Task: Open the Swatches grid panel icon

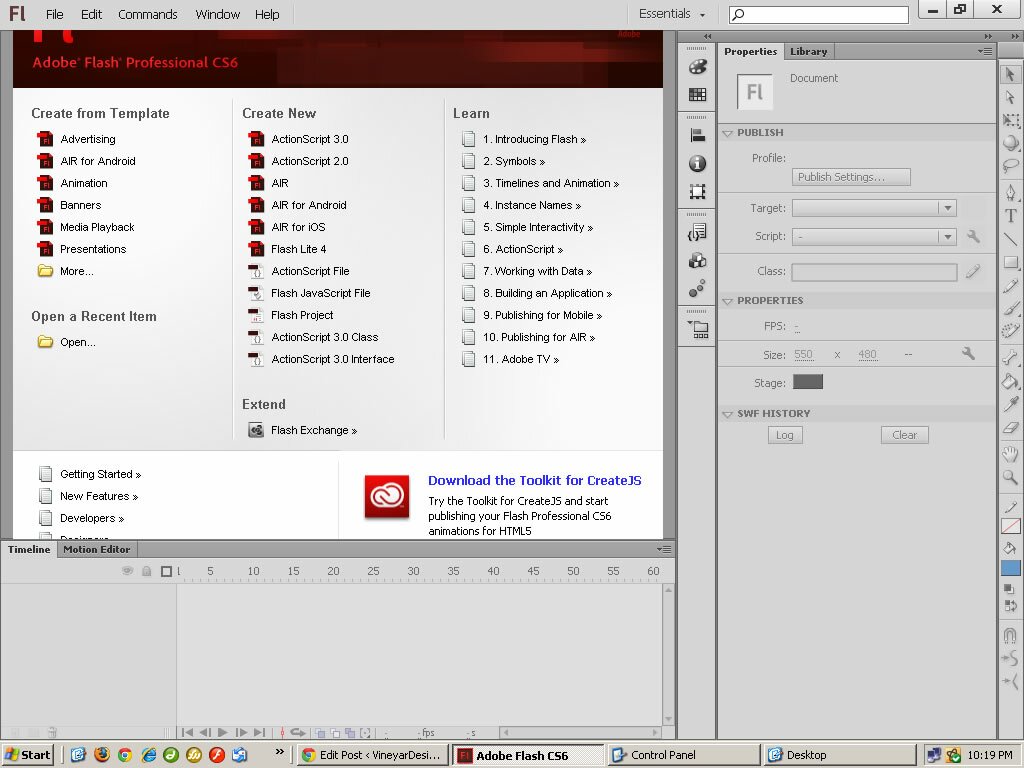Action: point(697,95)
